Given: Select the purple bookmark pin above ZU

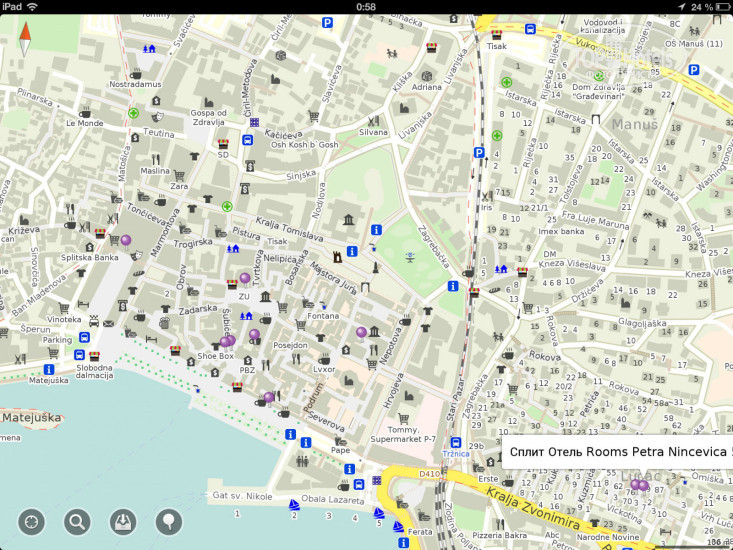Looking at the screenshot, I should (245, 278).
